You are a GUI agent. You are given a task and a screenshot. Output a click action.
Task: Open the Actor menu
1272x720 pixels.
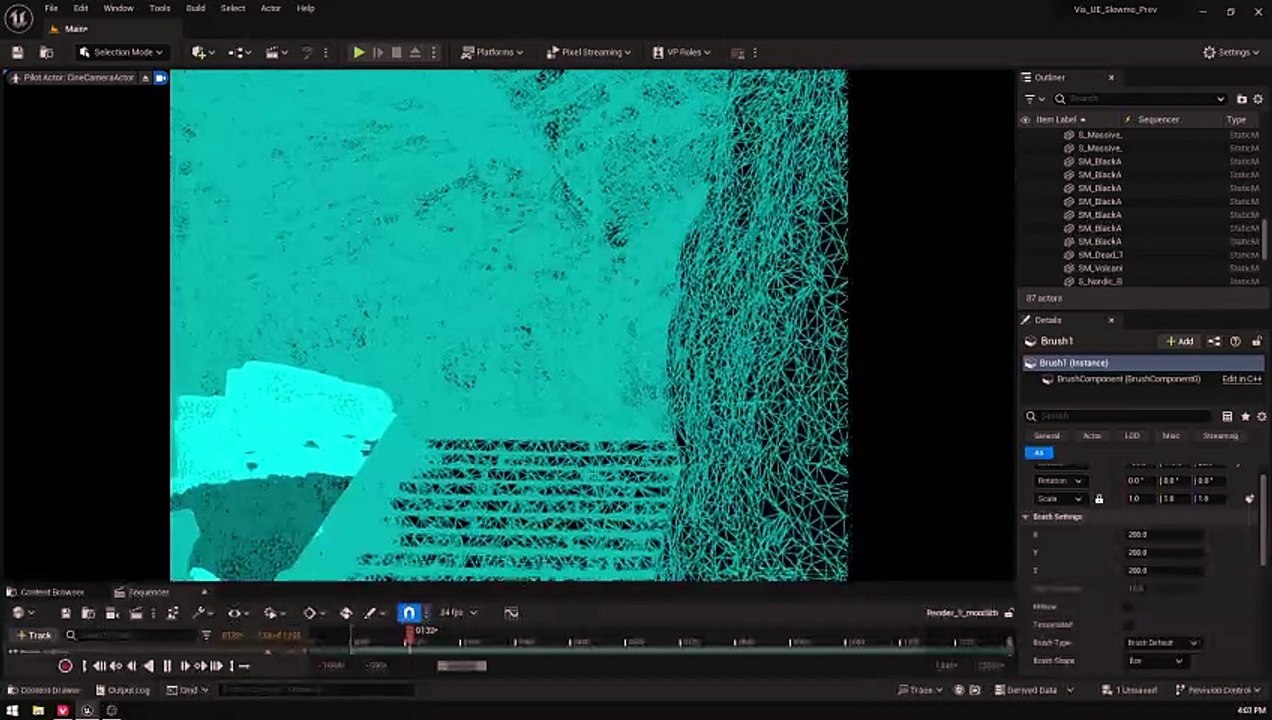(271, 8)
